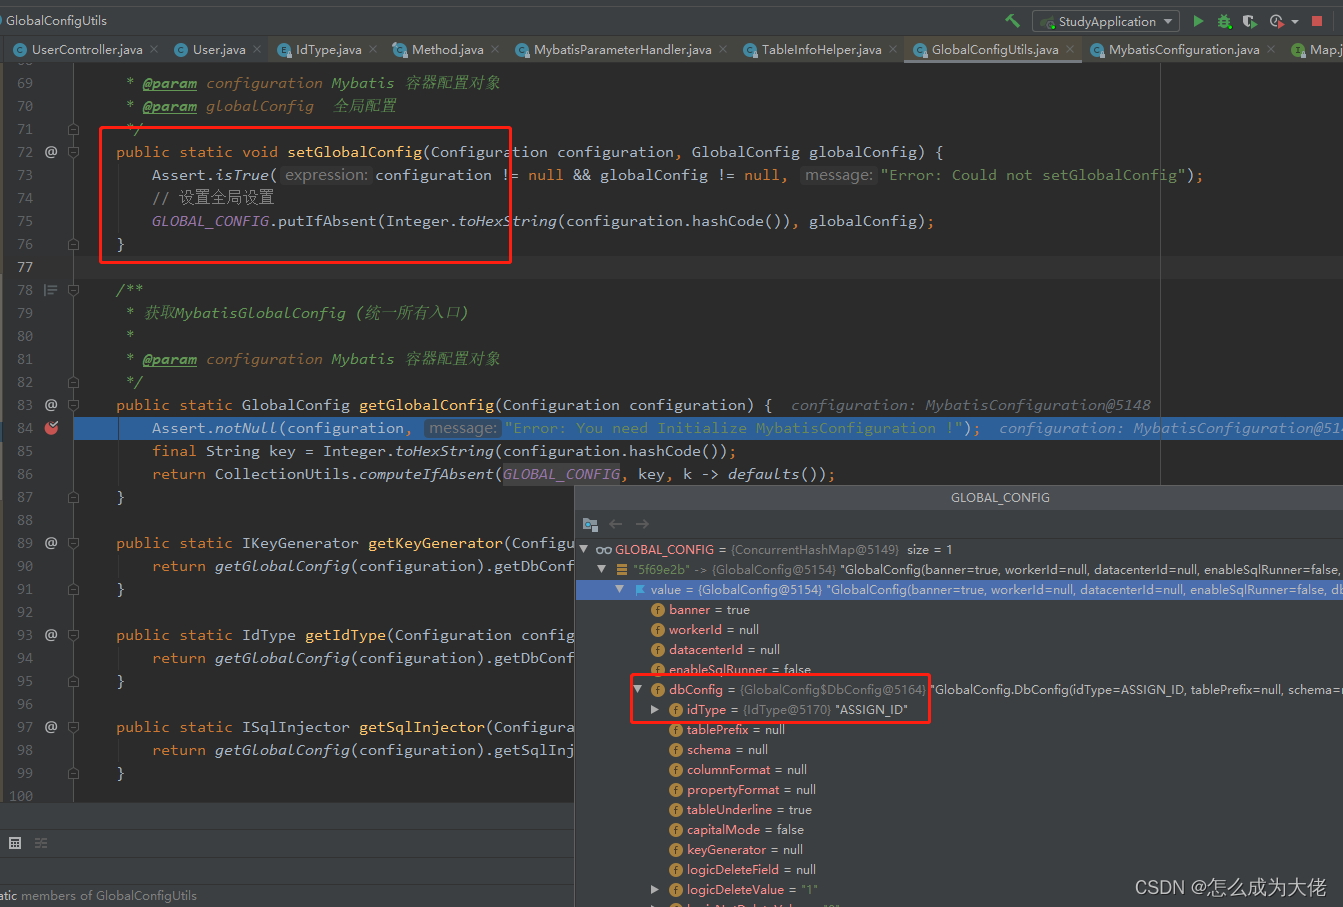Select the 'logicDeleteField = null' field row

coord(959,869)
